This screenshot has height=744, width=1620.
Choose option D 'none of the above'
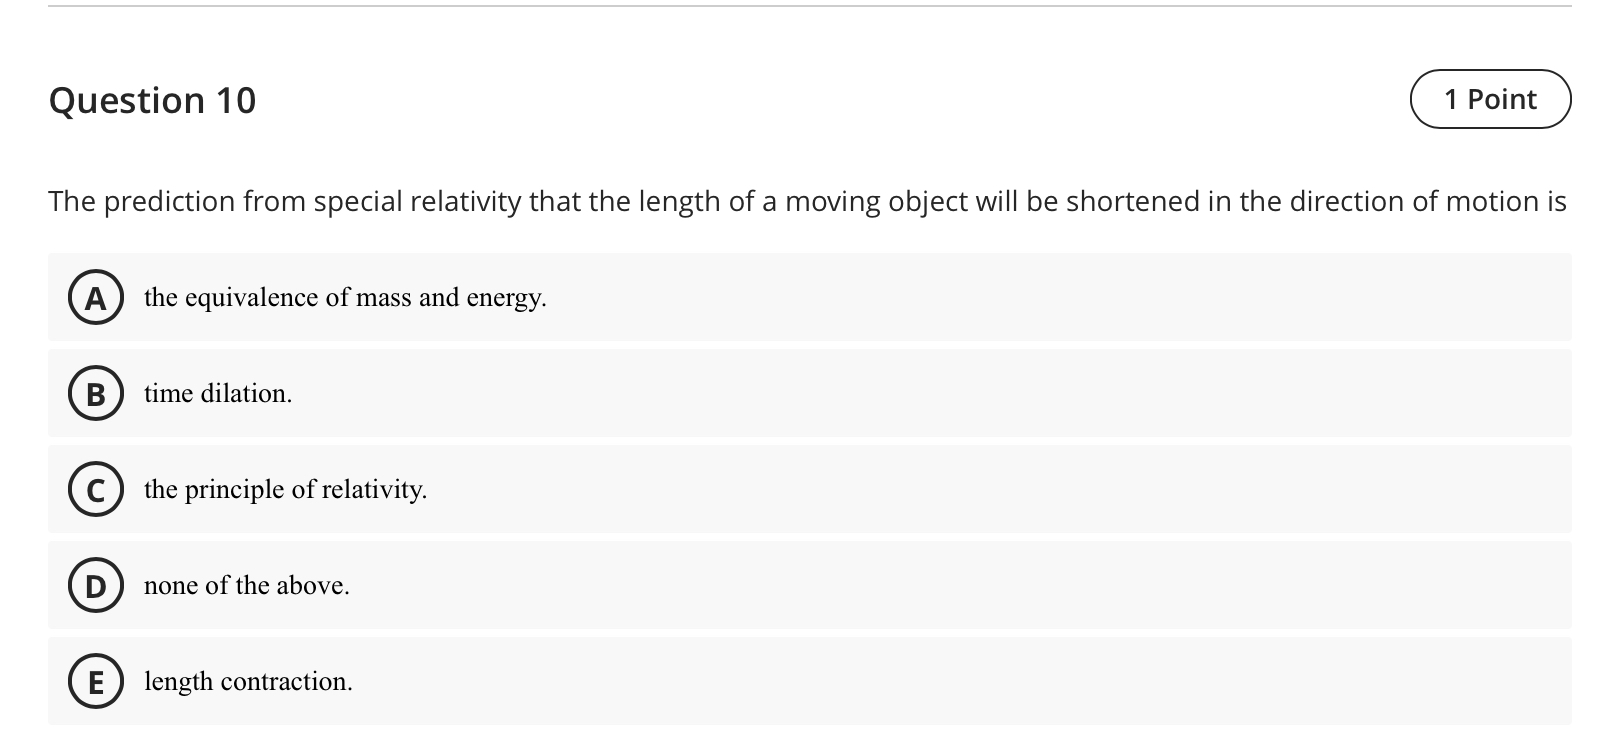246,586
